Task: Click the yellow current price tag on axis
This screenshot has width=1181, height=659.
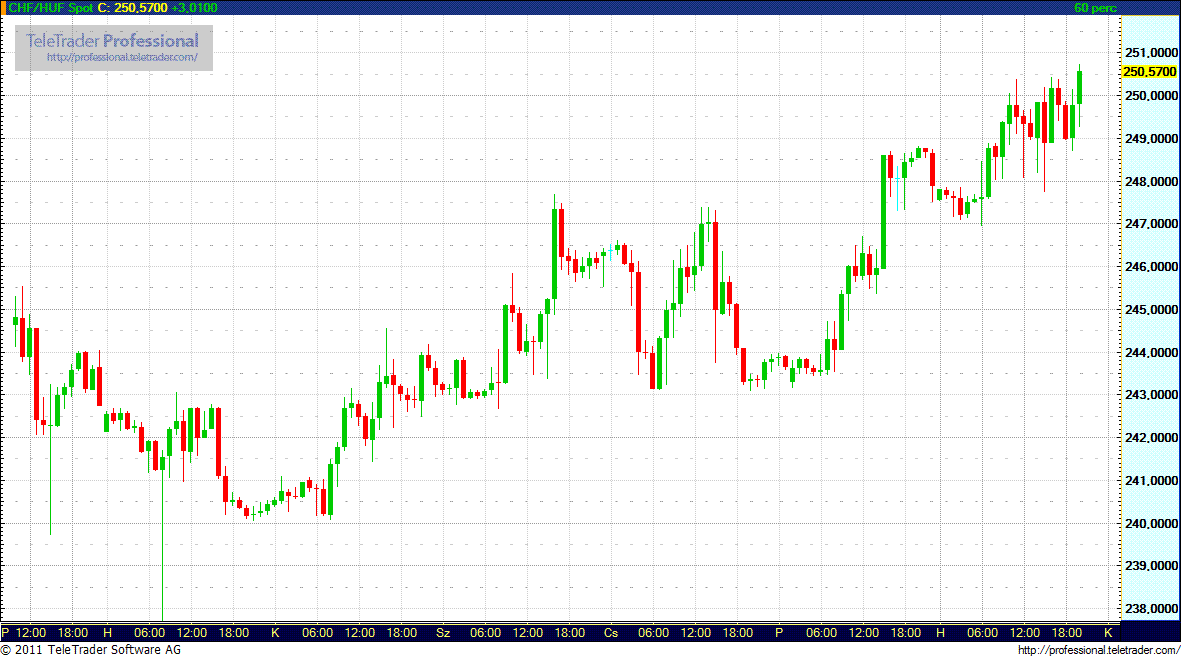Action: [1149, 72]
